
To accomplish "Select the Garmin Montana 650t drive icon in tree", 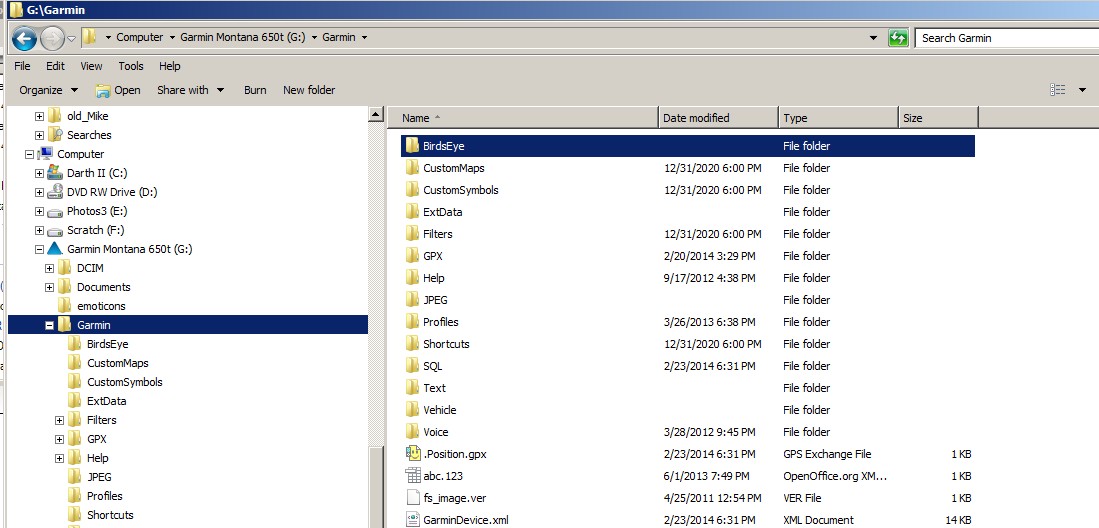I will click(55, 249).
